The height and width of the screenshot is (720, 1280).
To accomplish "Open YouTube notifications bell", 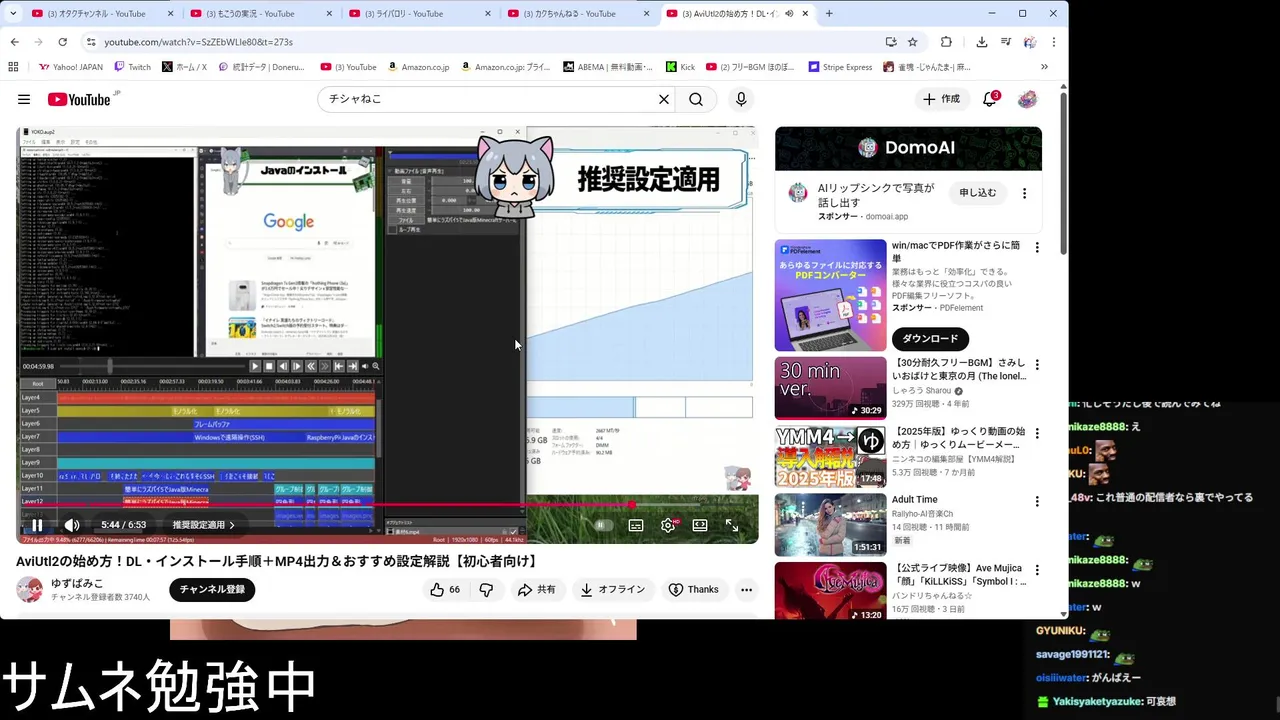I will (990, 99).
